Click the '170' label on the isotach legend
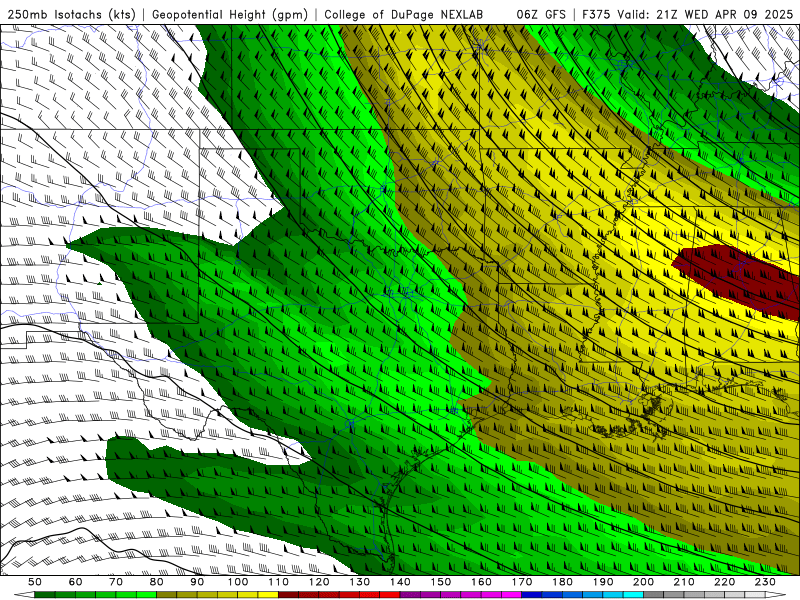The image size is (800, 600). click(522, 582)
